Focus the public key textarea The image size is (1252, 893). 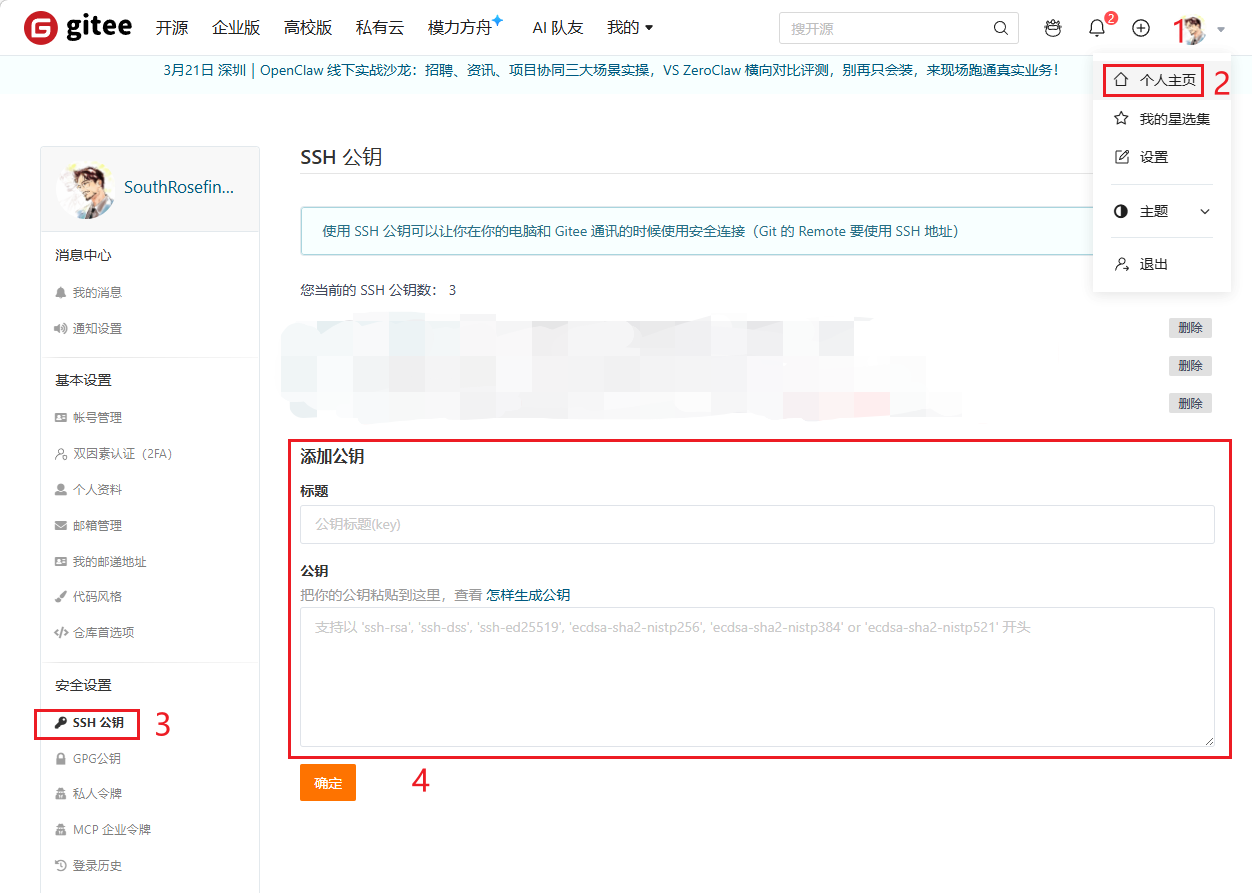(757, 677)
